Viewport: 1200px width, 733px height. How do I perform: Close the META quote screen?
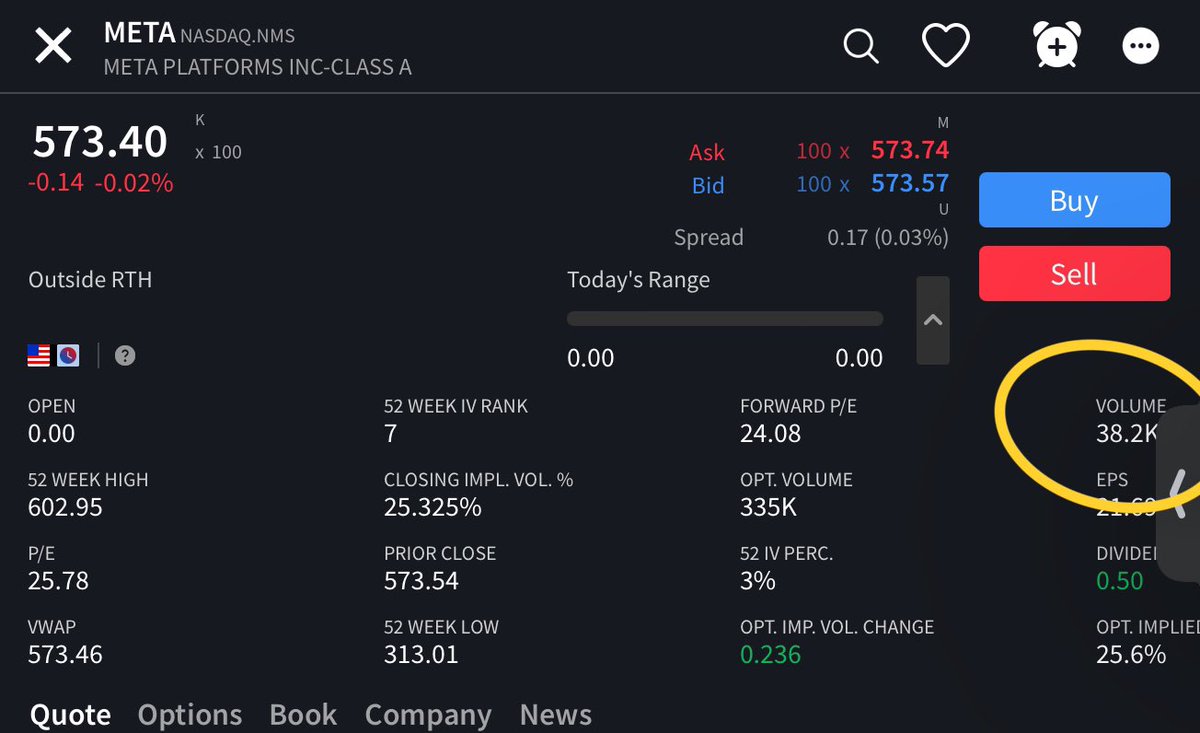tap(54, 46)
